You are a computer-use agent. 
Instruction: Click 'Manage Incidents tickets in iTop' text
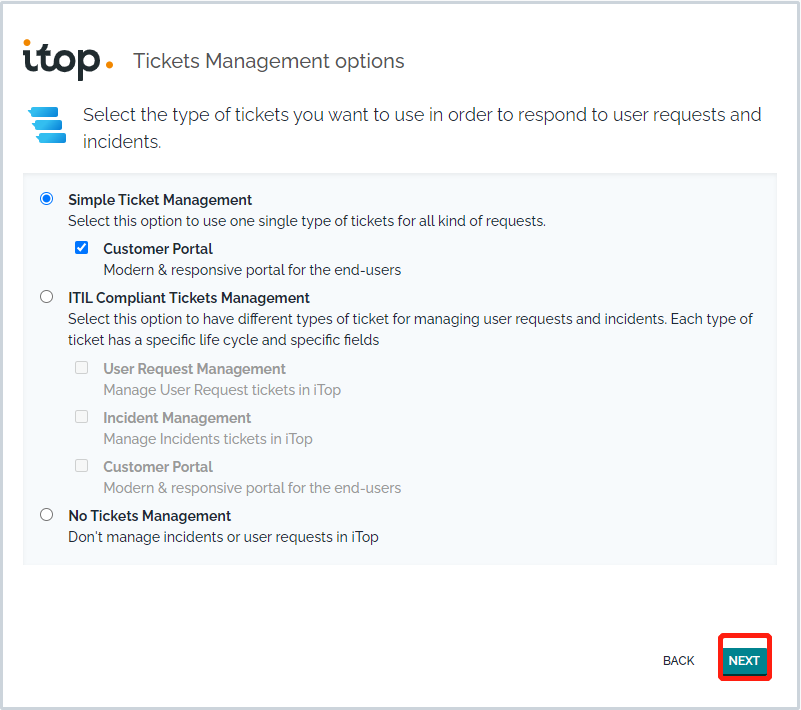[208, 439]
